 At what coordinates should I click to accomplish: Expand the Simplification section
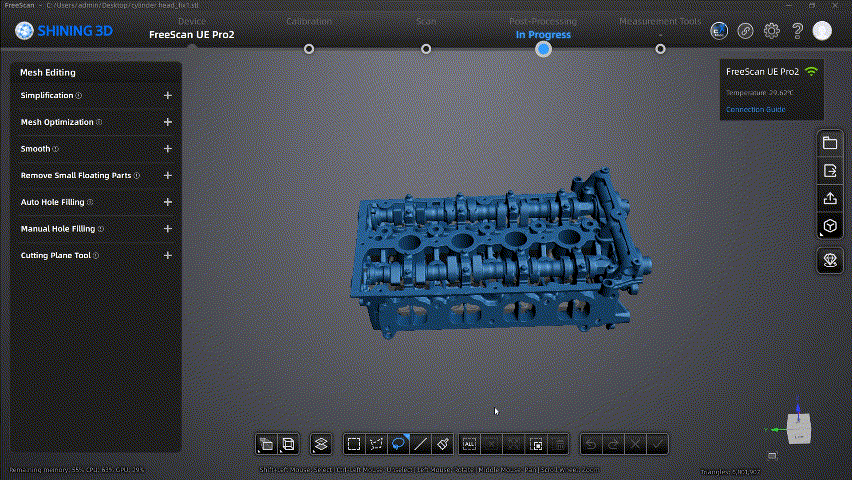pos(167,96)
